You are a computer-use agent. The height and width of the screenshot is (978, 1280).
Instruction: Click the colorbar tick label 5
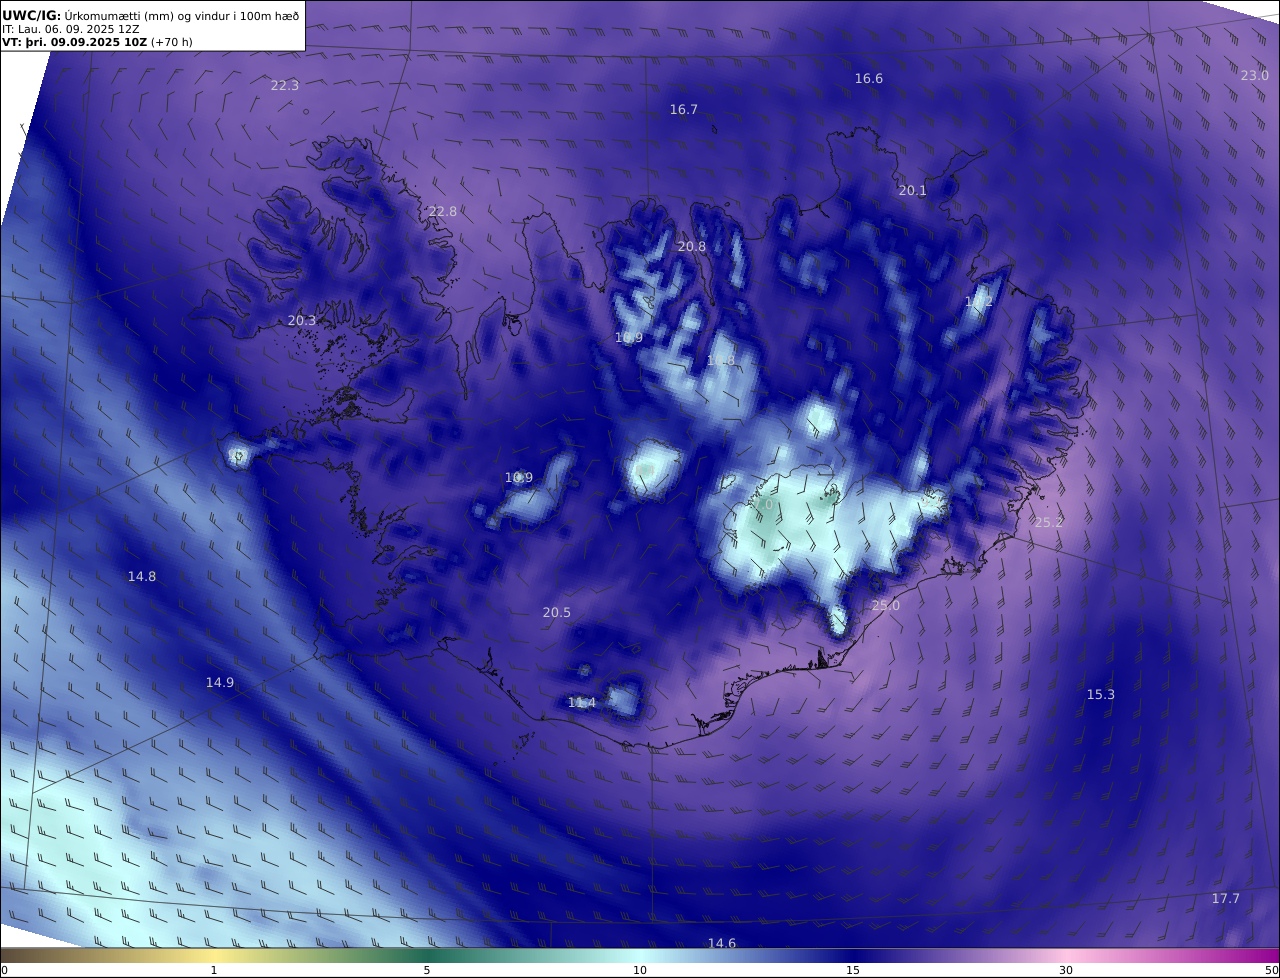point(427,971)
